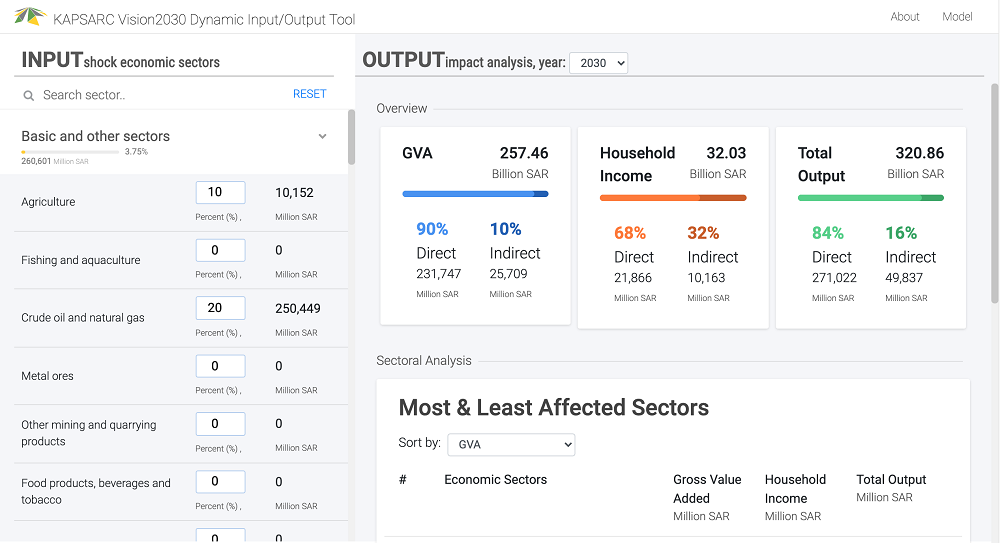Click the output panel scrollbar
This screenshot has width=1000, height=543.
click(x=994, y=193)
